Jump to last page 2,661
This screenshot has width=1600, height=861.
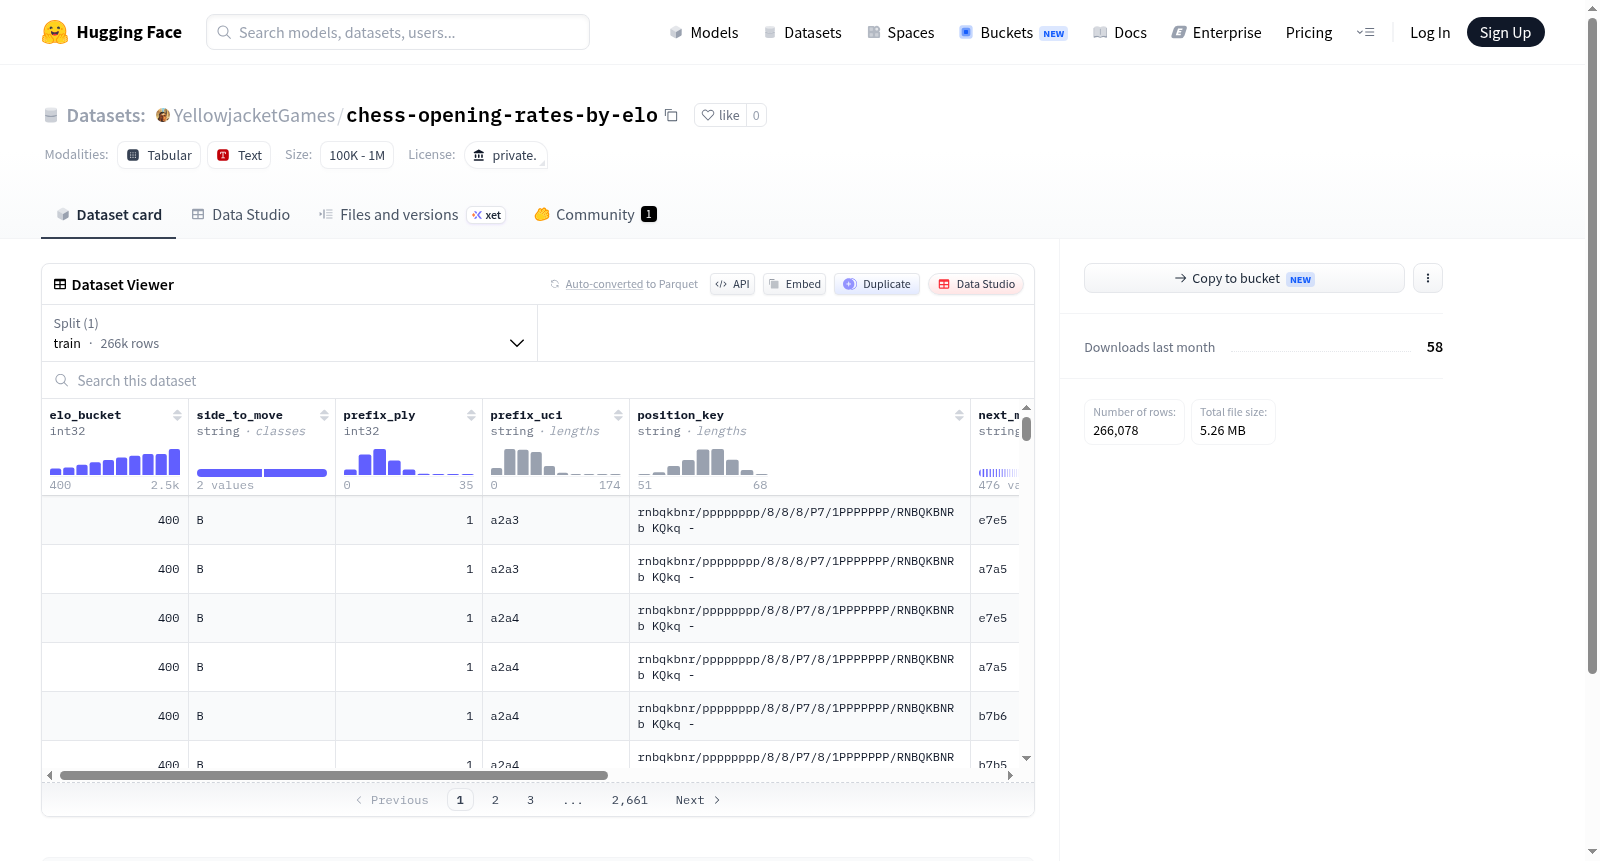pos(630,800)
